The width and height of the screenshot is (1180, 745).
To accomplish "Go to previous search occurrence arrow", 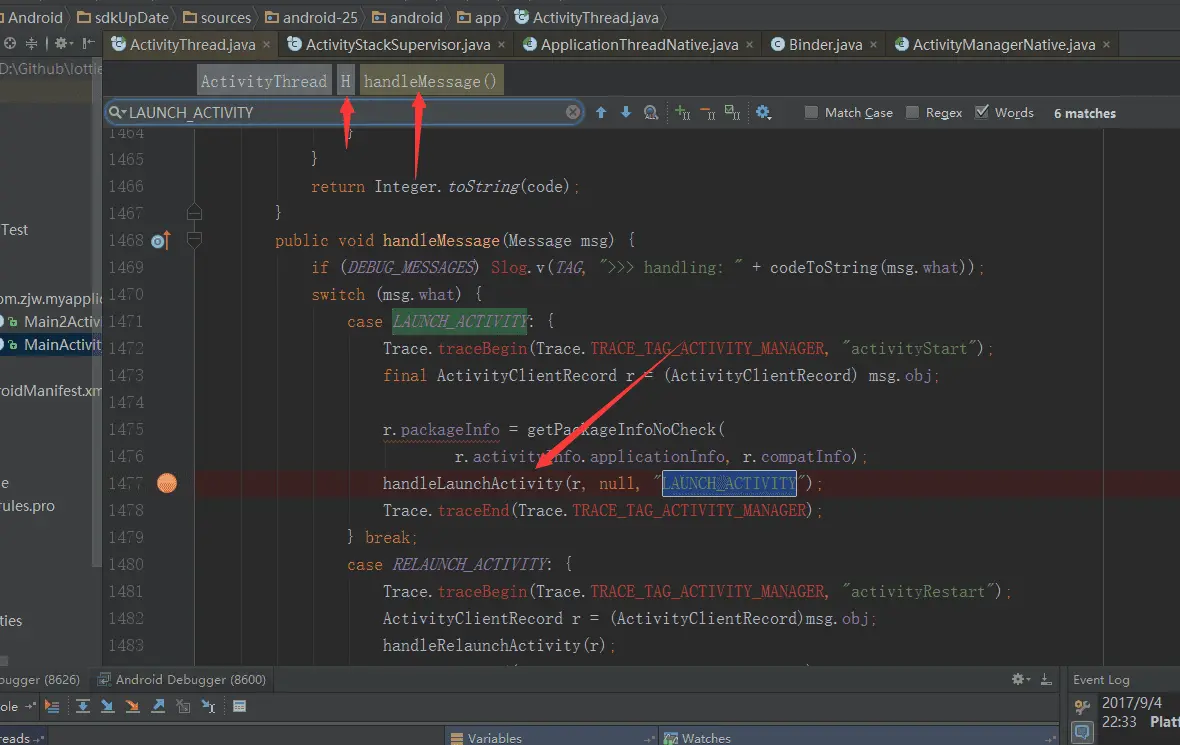I will (x=601, y=112).
